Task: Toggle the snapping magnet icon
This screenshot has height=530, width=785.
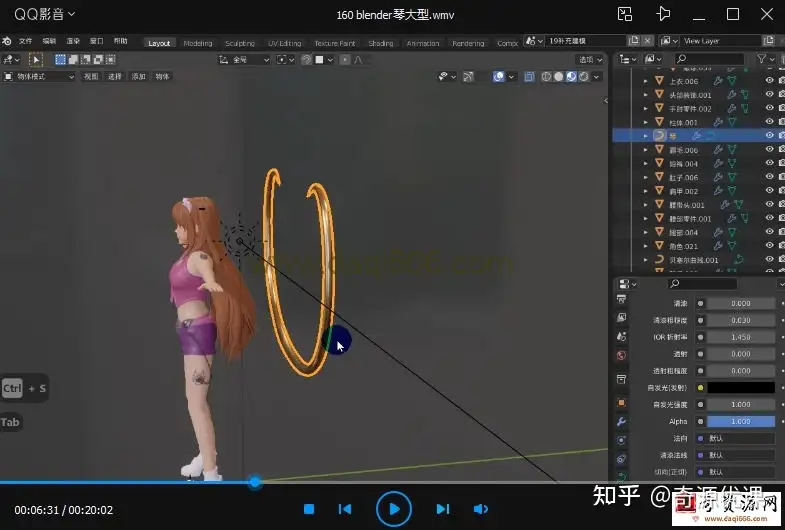Action: (x=306, y=60)
